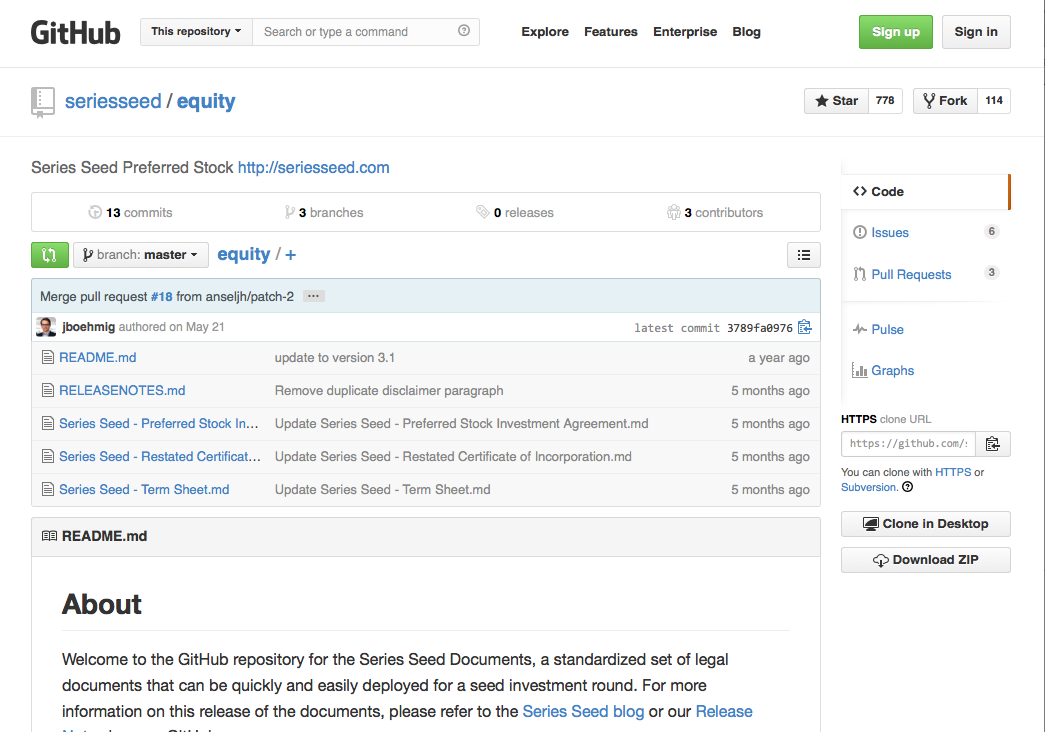
Task: Click the contributors icon in the stats bar
Action: [674, 212]
